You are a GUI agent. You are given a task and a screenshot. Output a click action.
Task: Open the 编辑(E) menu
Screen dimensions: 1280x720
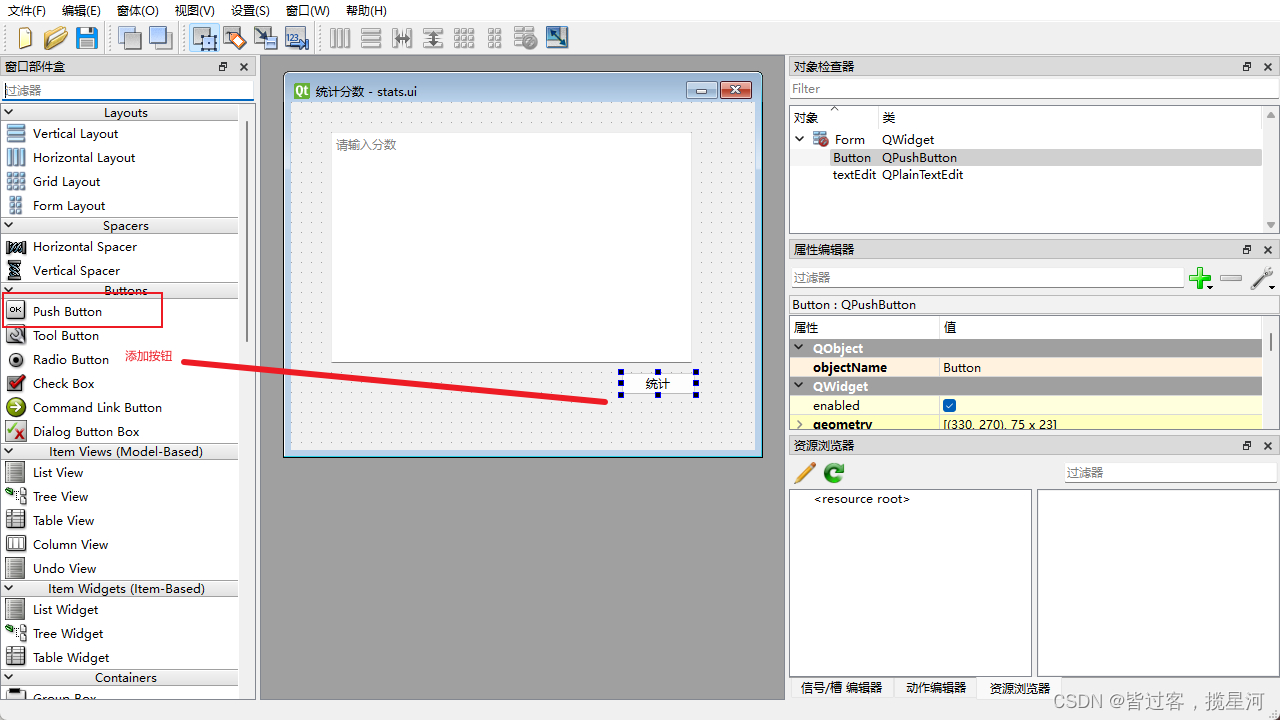(81, 11)
